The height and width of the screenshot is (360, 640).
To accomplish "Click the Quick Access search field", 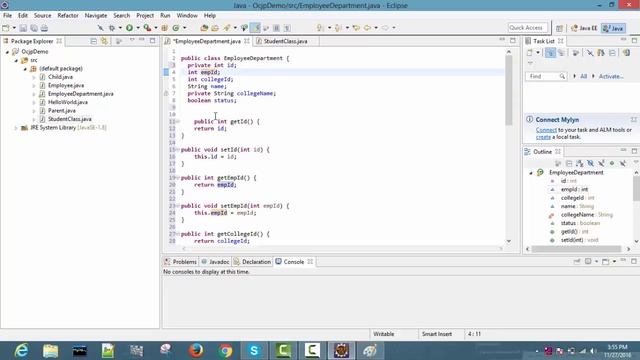I will (x=527, y=28).
